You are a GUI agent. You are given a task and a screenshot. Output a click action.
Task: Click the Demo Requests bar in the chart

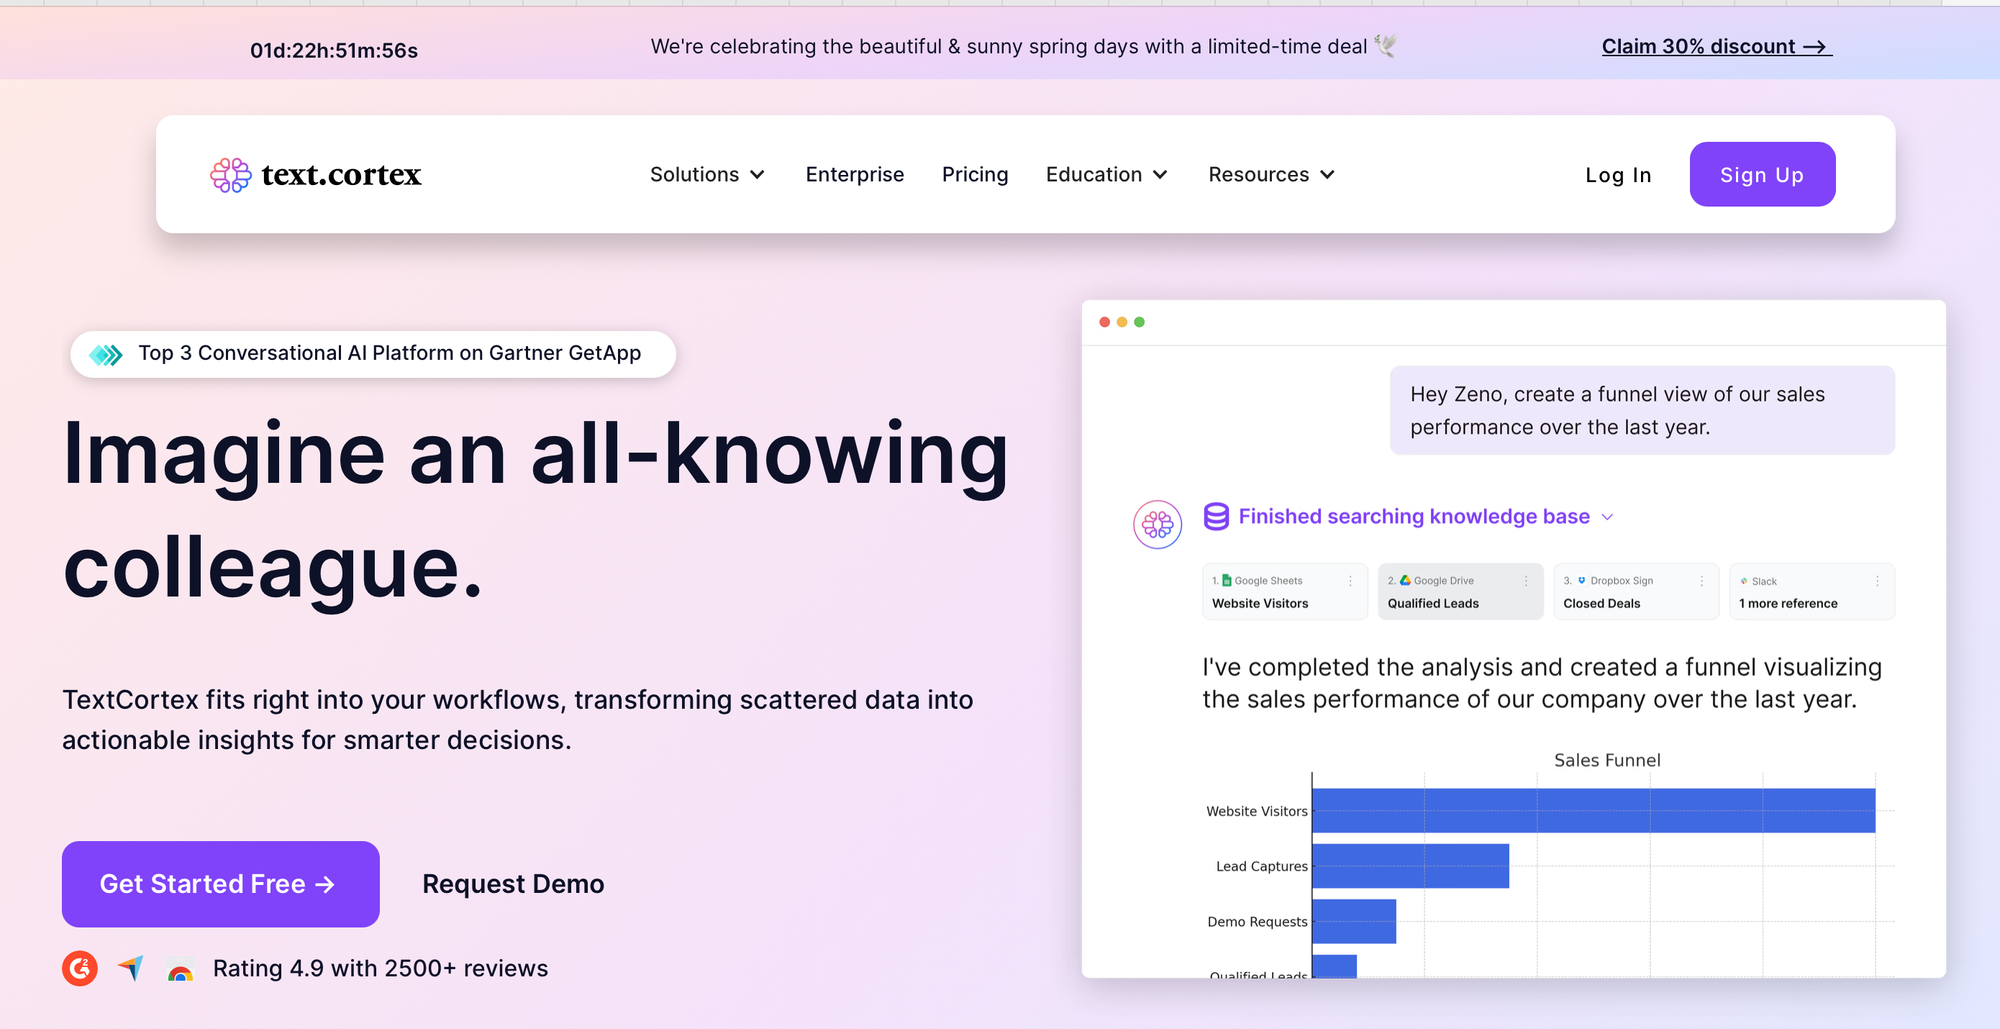[1354, 921]
